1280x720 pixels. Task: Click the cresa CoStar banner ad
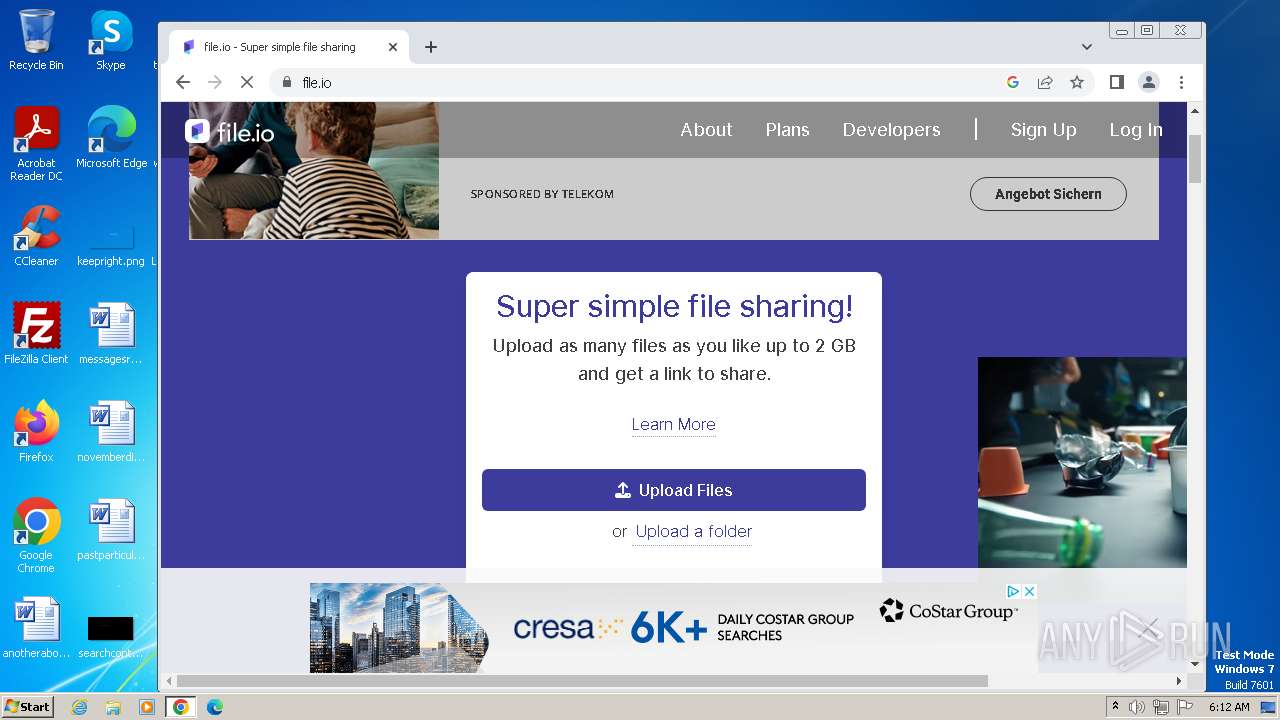(x=673, y=628)
